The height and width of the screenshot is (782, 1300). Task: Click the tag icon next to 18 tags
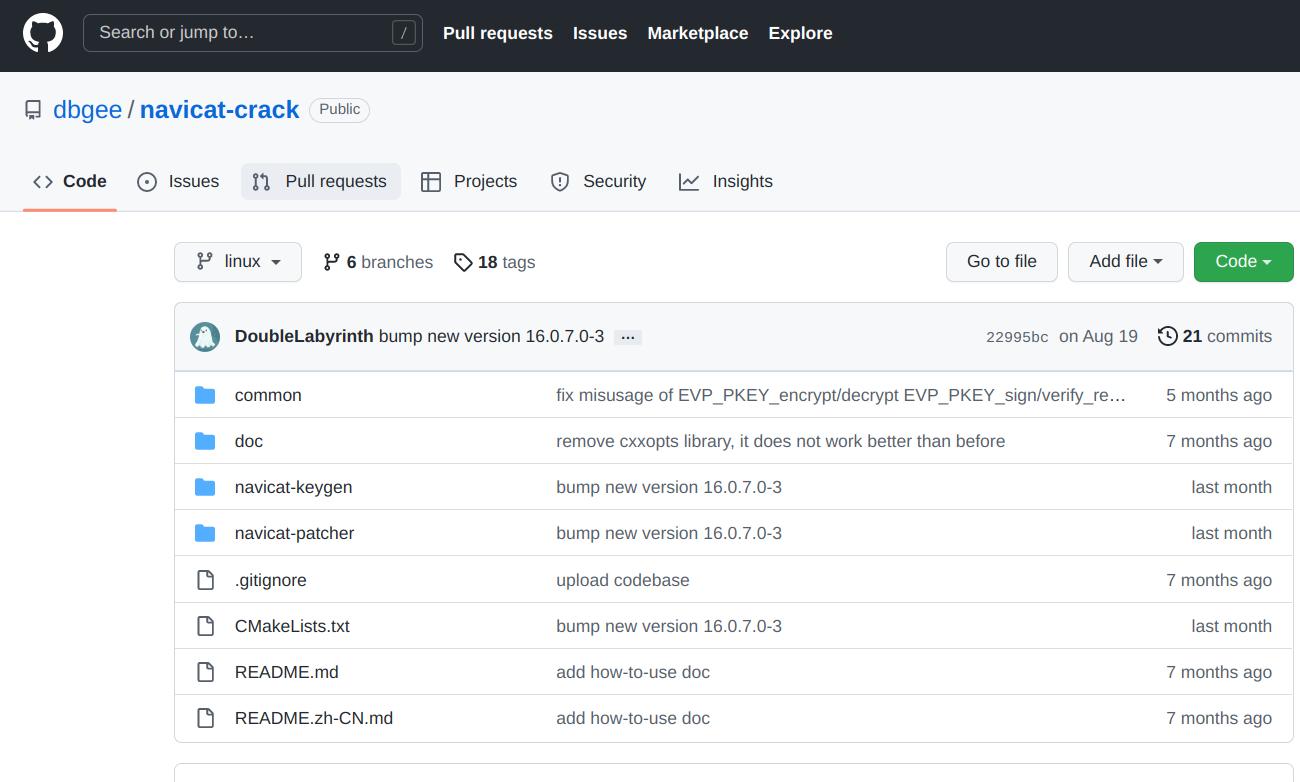coord(463,262)
